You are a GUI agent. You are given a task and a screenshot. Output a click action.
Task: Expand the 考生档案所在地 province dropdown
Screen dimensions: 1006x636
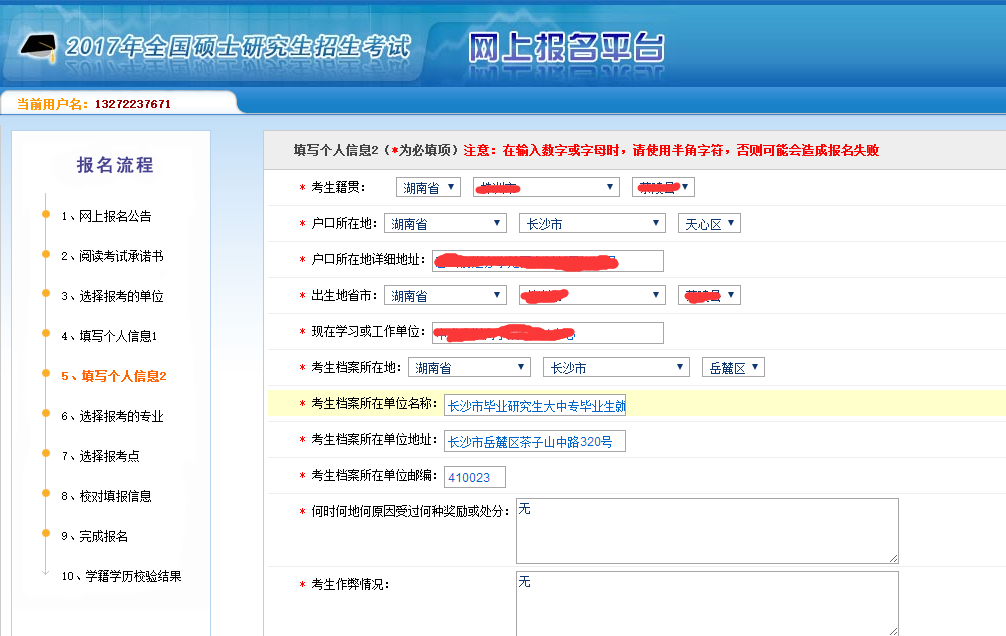(x=469, y=368)
